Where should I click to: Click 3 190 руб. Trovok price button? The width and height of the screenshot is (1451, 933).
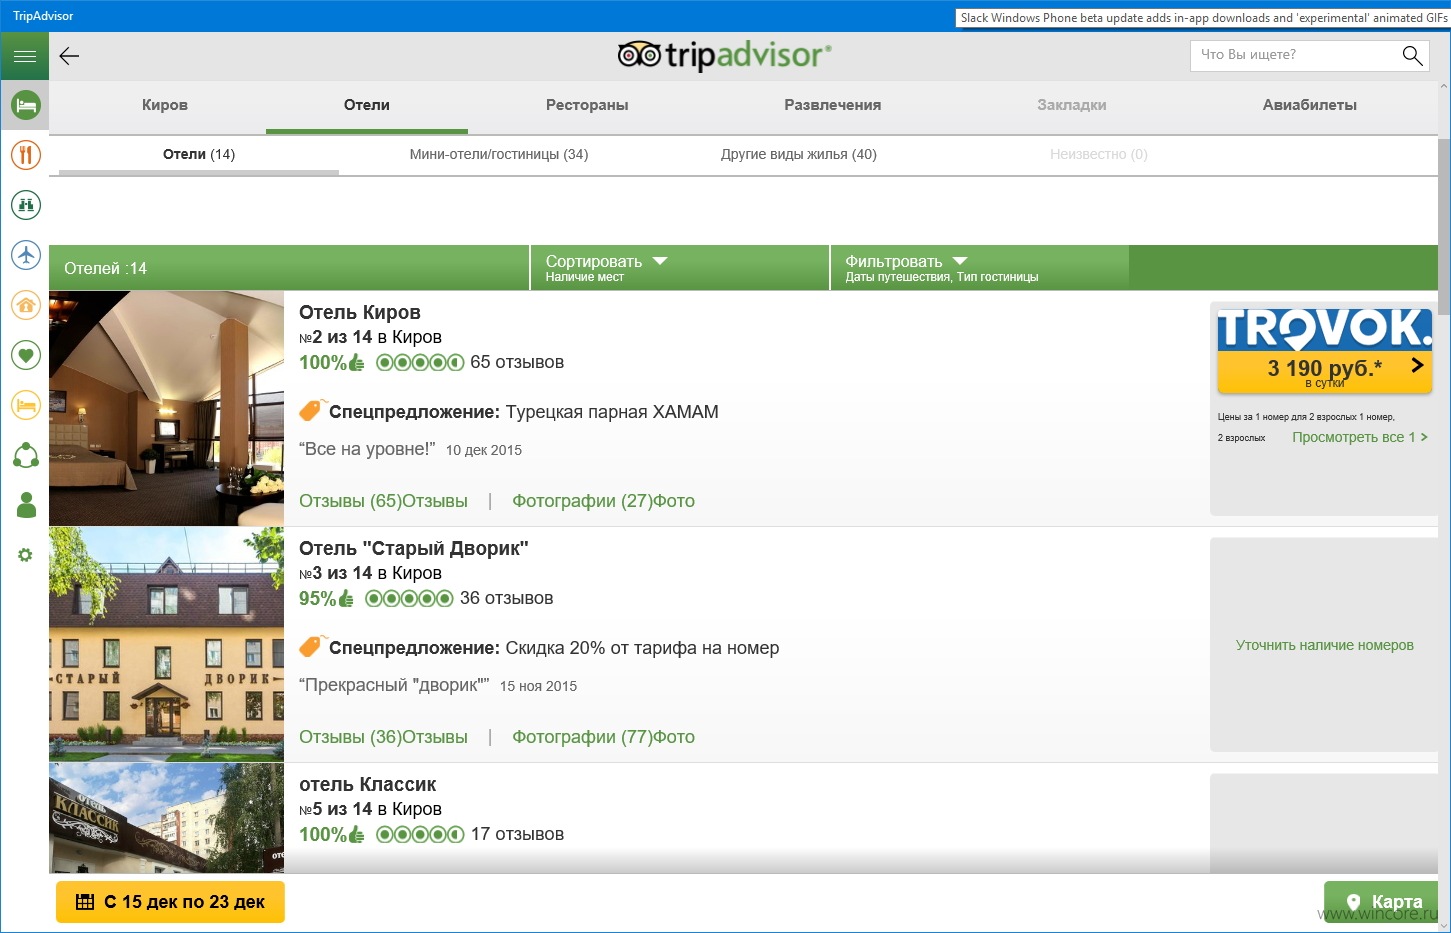click(x=1325, y=371)
